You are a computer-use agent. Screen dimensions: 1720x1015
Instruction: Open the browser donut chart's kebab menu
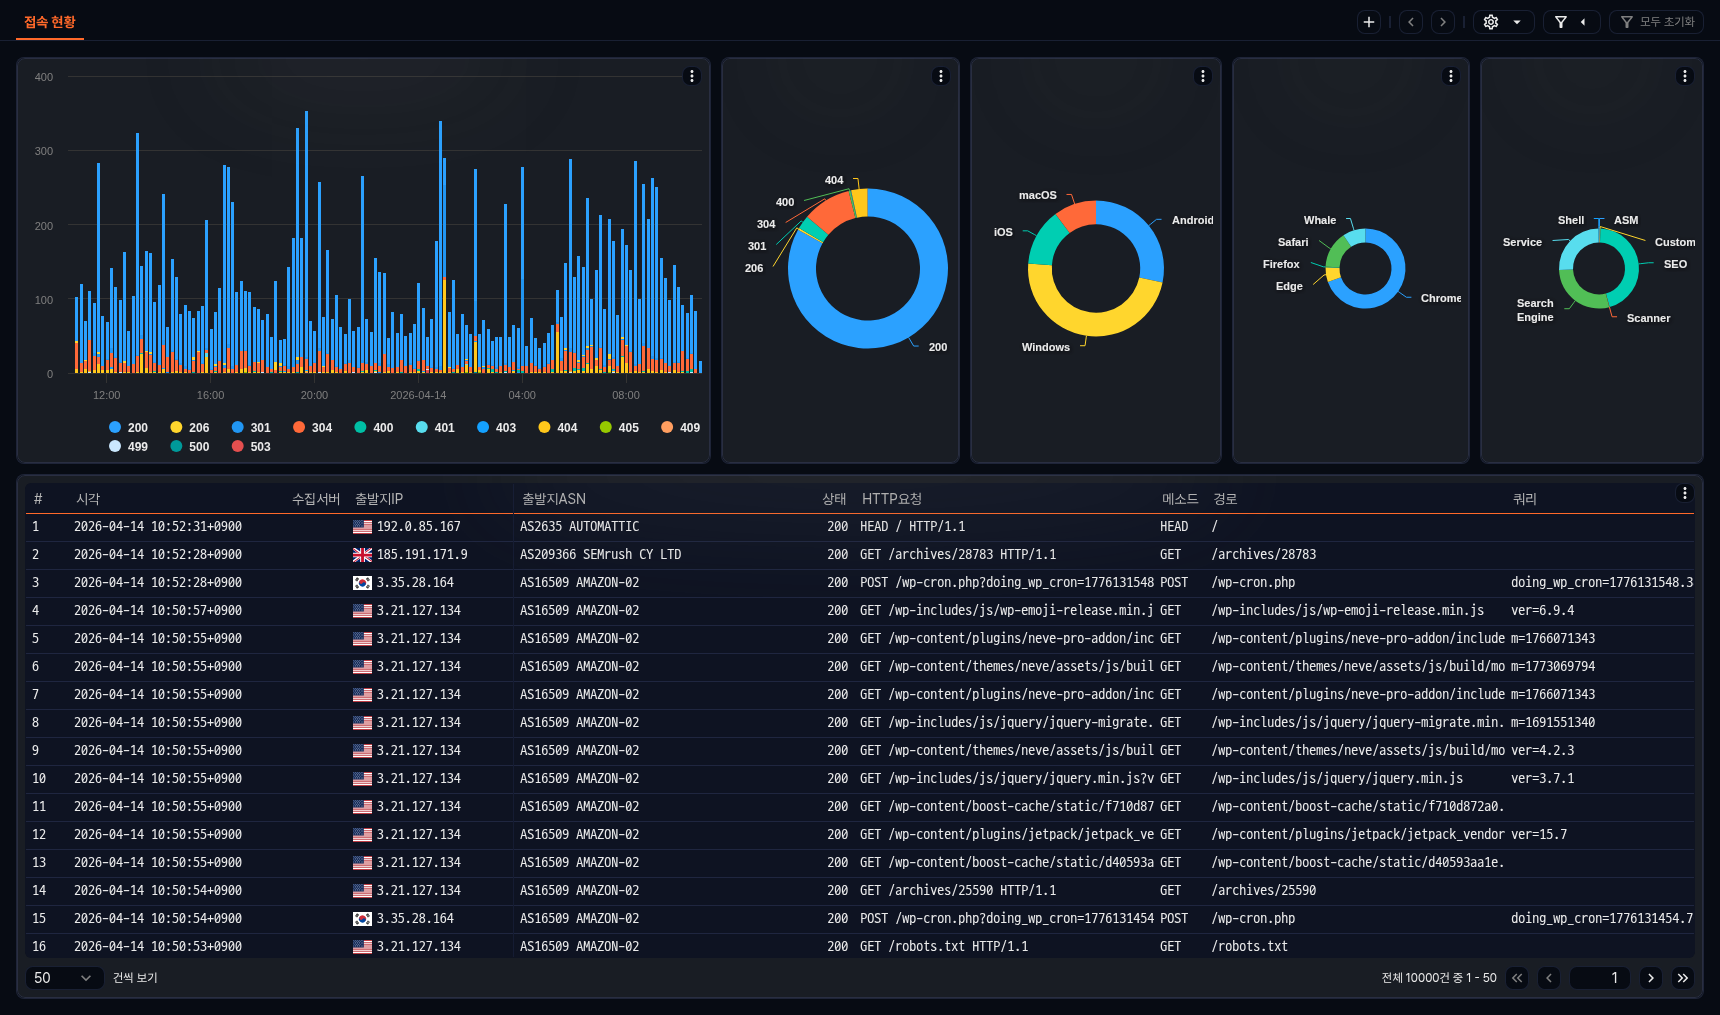click(1451, 76)
